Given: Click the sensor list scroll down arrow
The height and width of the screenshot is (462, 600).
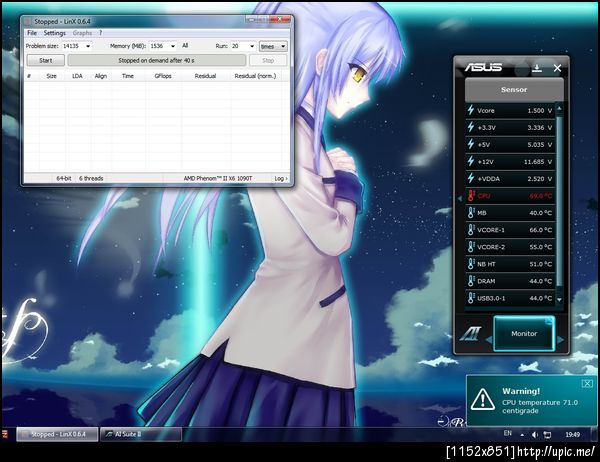Looking at the screenshot, I should (x=559, y=300).
